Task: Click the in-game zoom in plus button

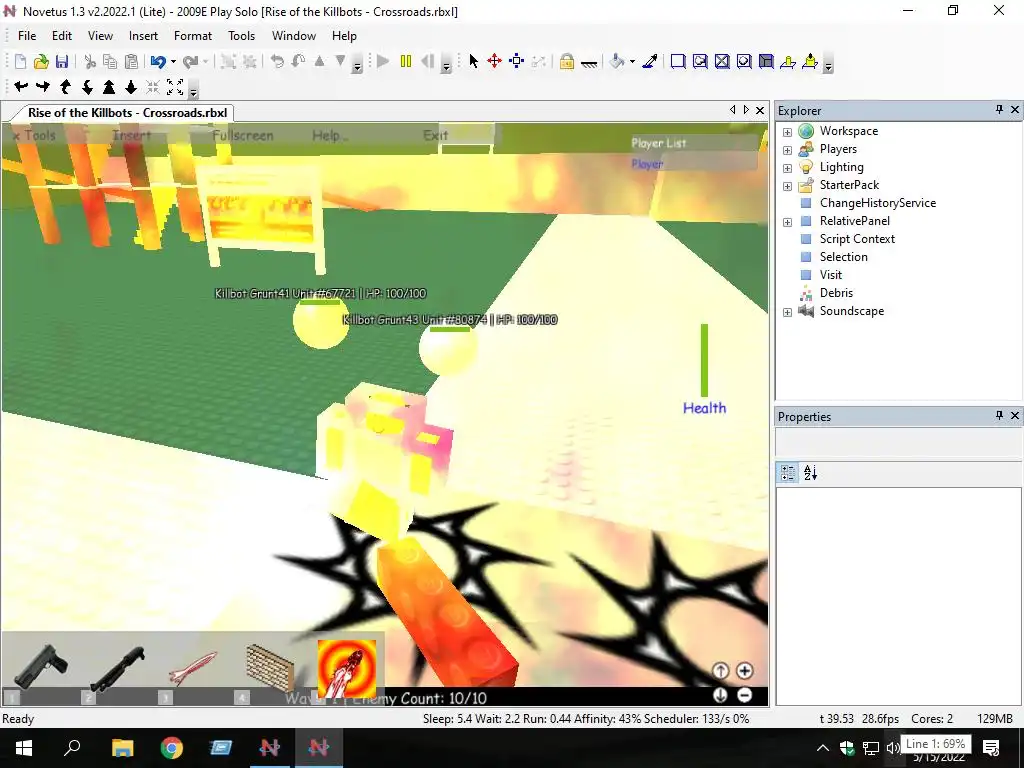Action: (744, 671)
